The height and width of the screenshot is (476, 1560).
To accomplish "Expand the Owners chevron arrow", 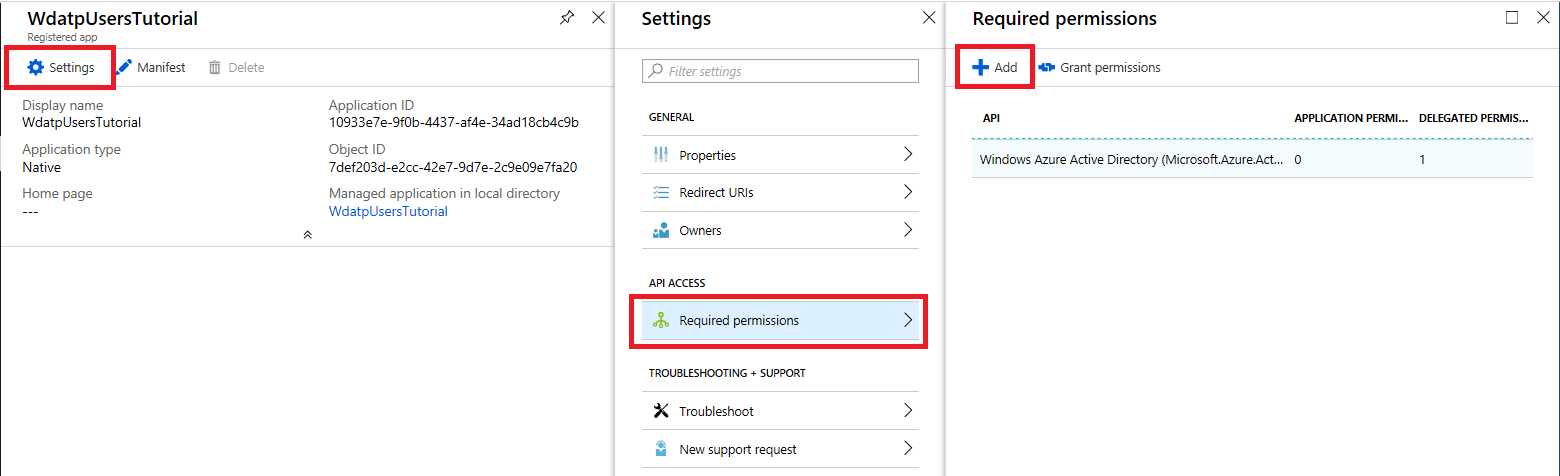I will [x=908, y=229].
